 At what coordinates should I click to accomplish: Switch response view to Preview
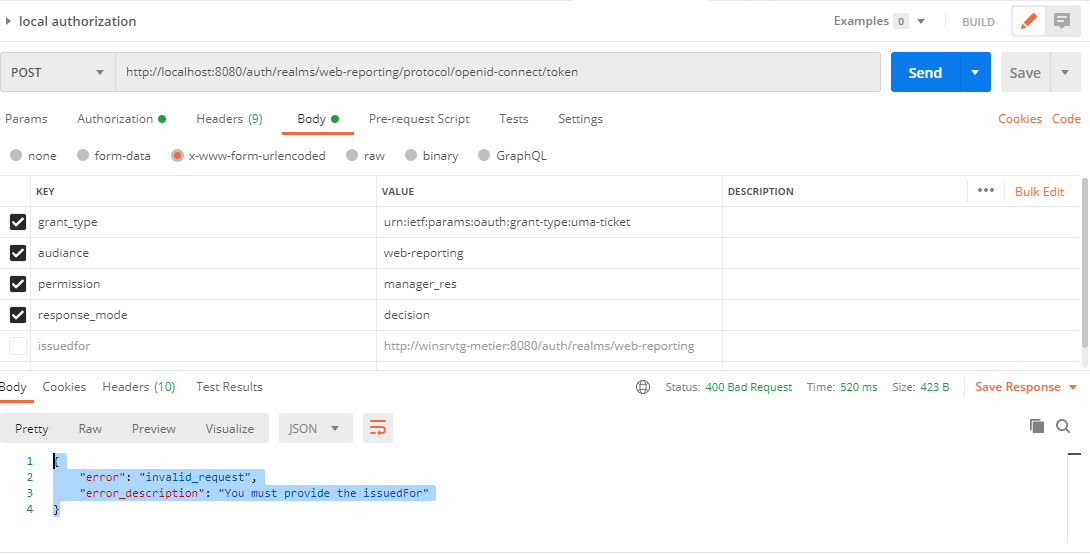coord(154,428)
